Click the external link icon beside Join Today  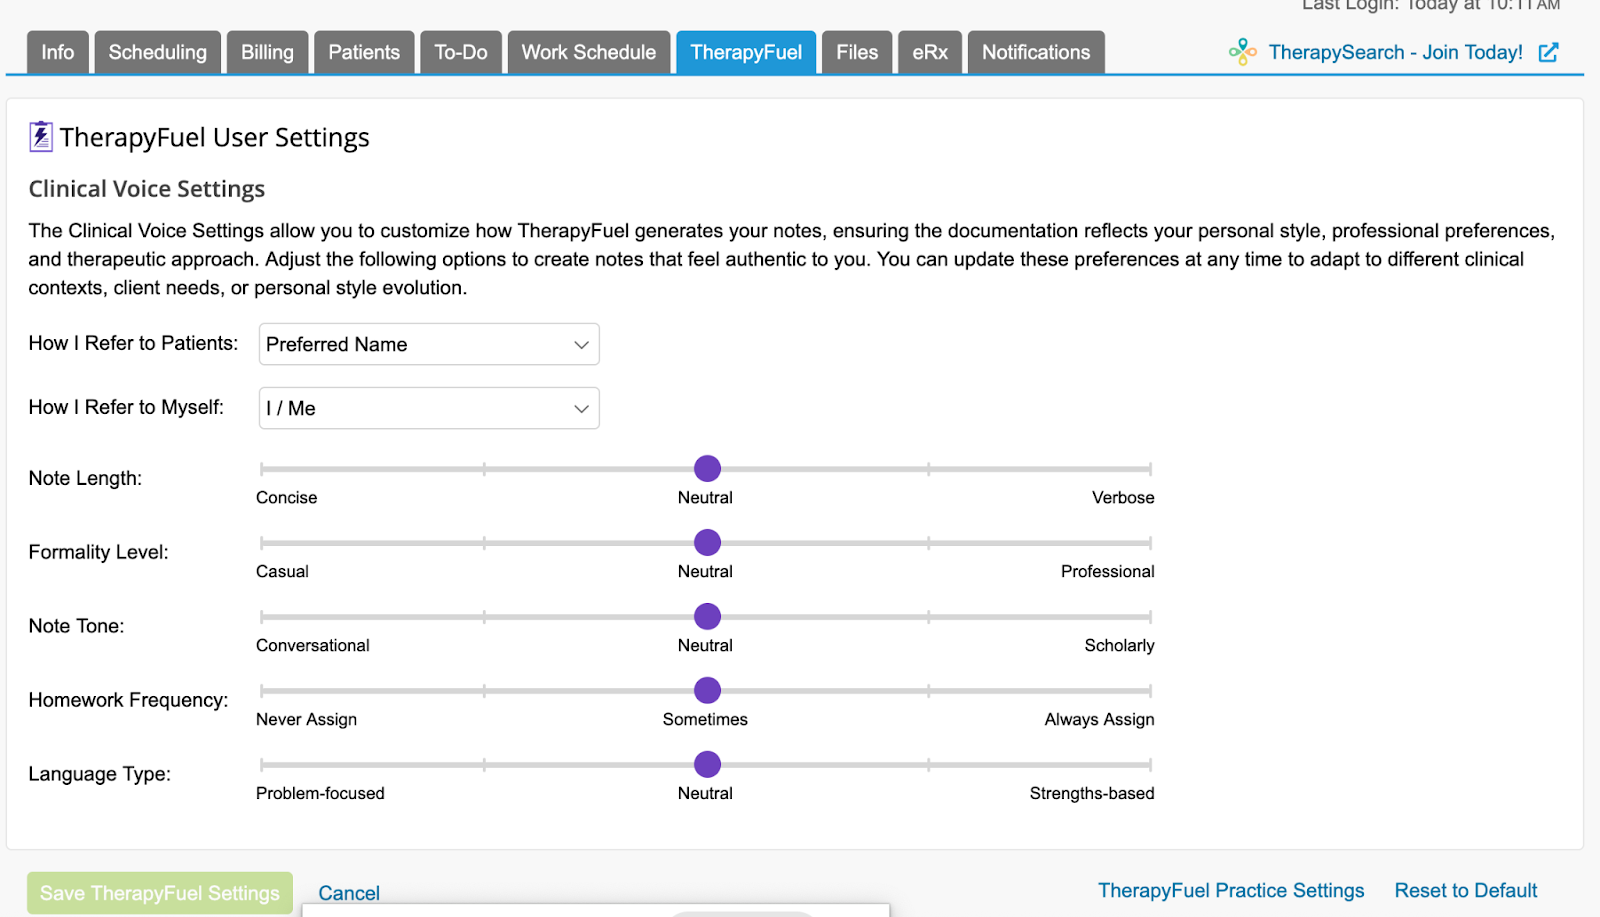[1549, 52]
